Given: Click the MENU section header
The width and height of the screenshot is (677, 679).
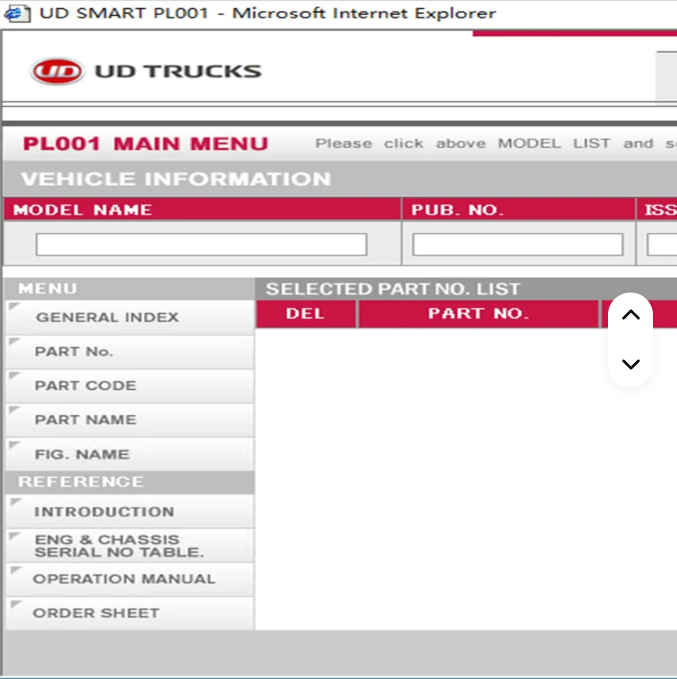Looking at the screenshot, I should point(130,289).
